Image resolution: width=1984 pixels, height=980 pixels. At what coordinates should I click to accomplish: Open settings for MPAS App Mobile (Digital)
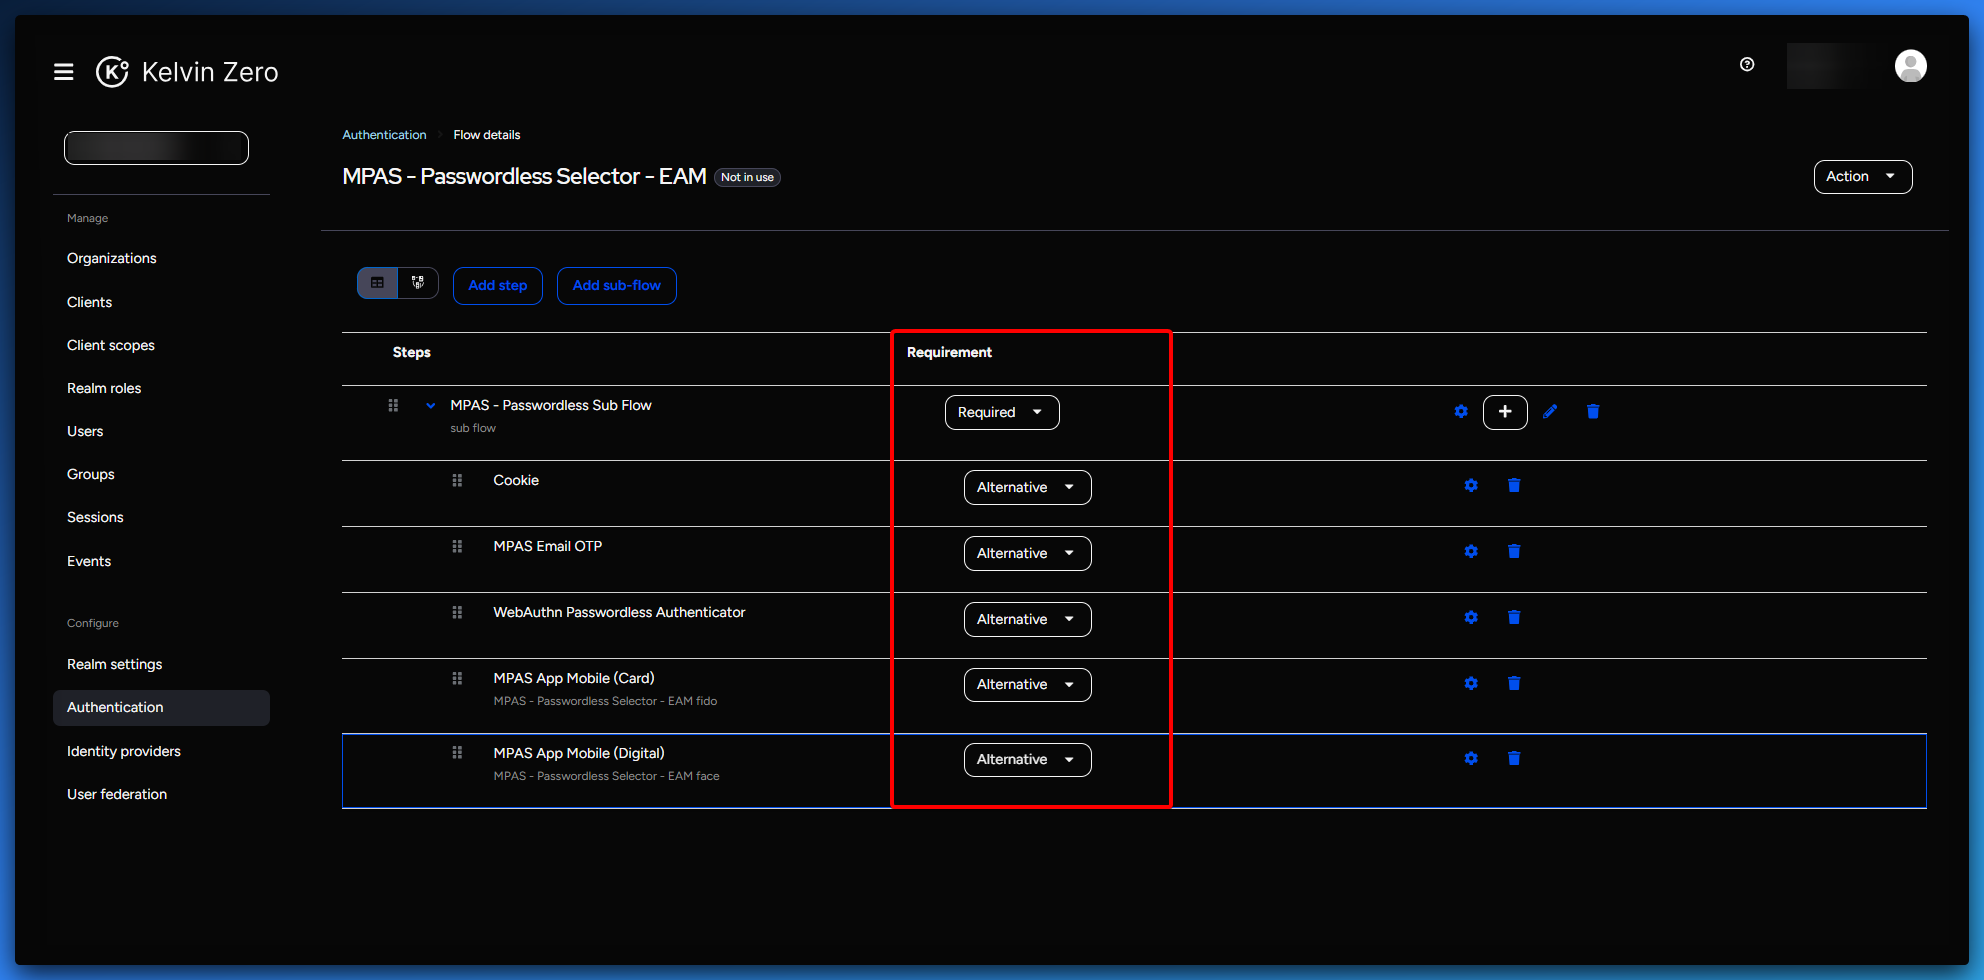[x=1471, y=759]
